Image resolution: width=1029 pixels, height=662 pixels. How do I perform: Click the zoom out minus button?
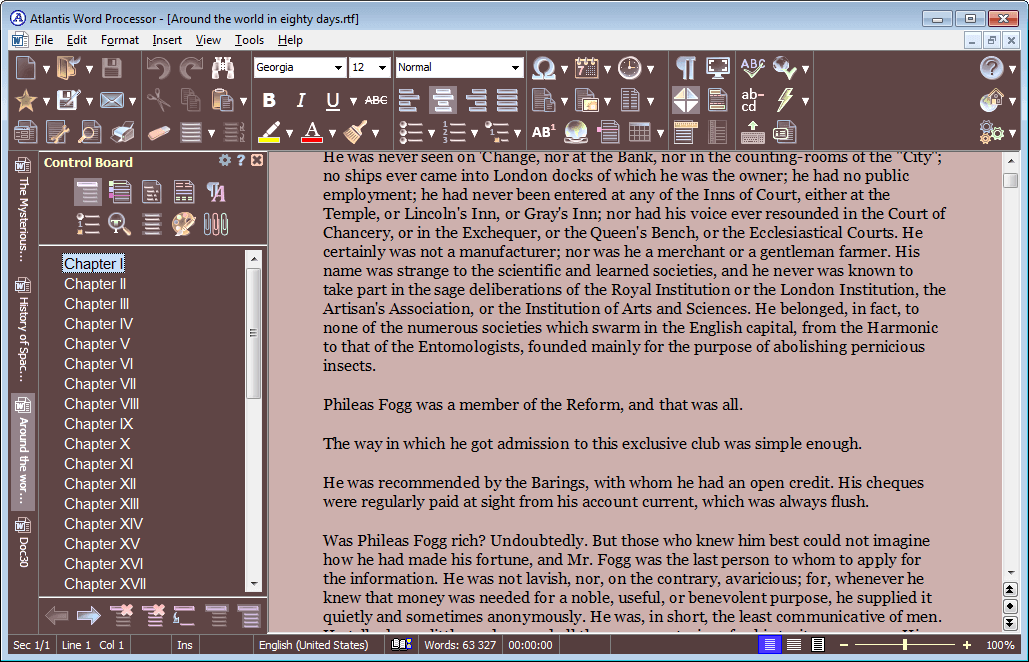point(844,645)
